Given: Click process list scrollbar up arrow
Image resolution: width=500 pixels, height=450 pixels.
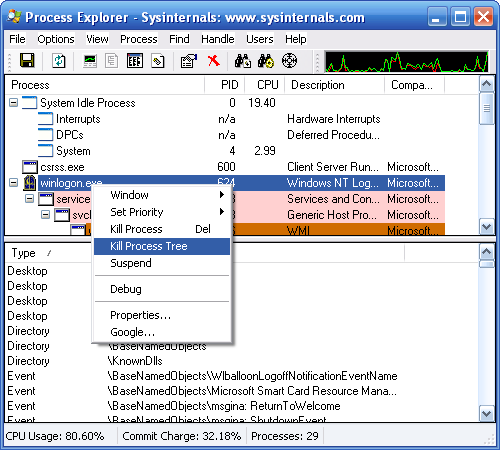Looking at the screenshot, I should [x=487, y=84].
